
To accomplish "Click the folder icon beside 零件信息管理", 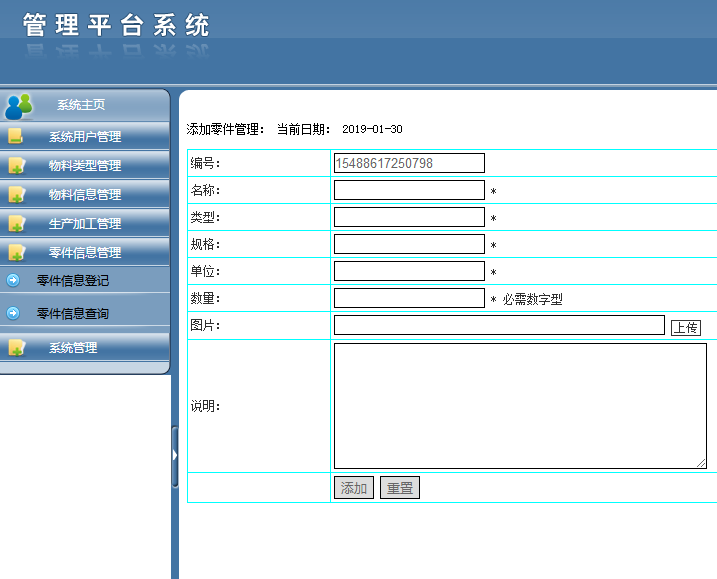I will click(x=16, y=252).
